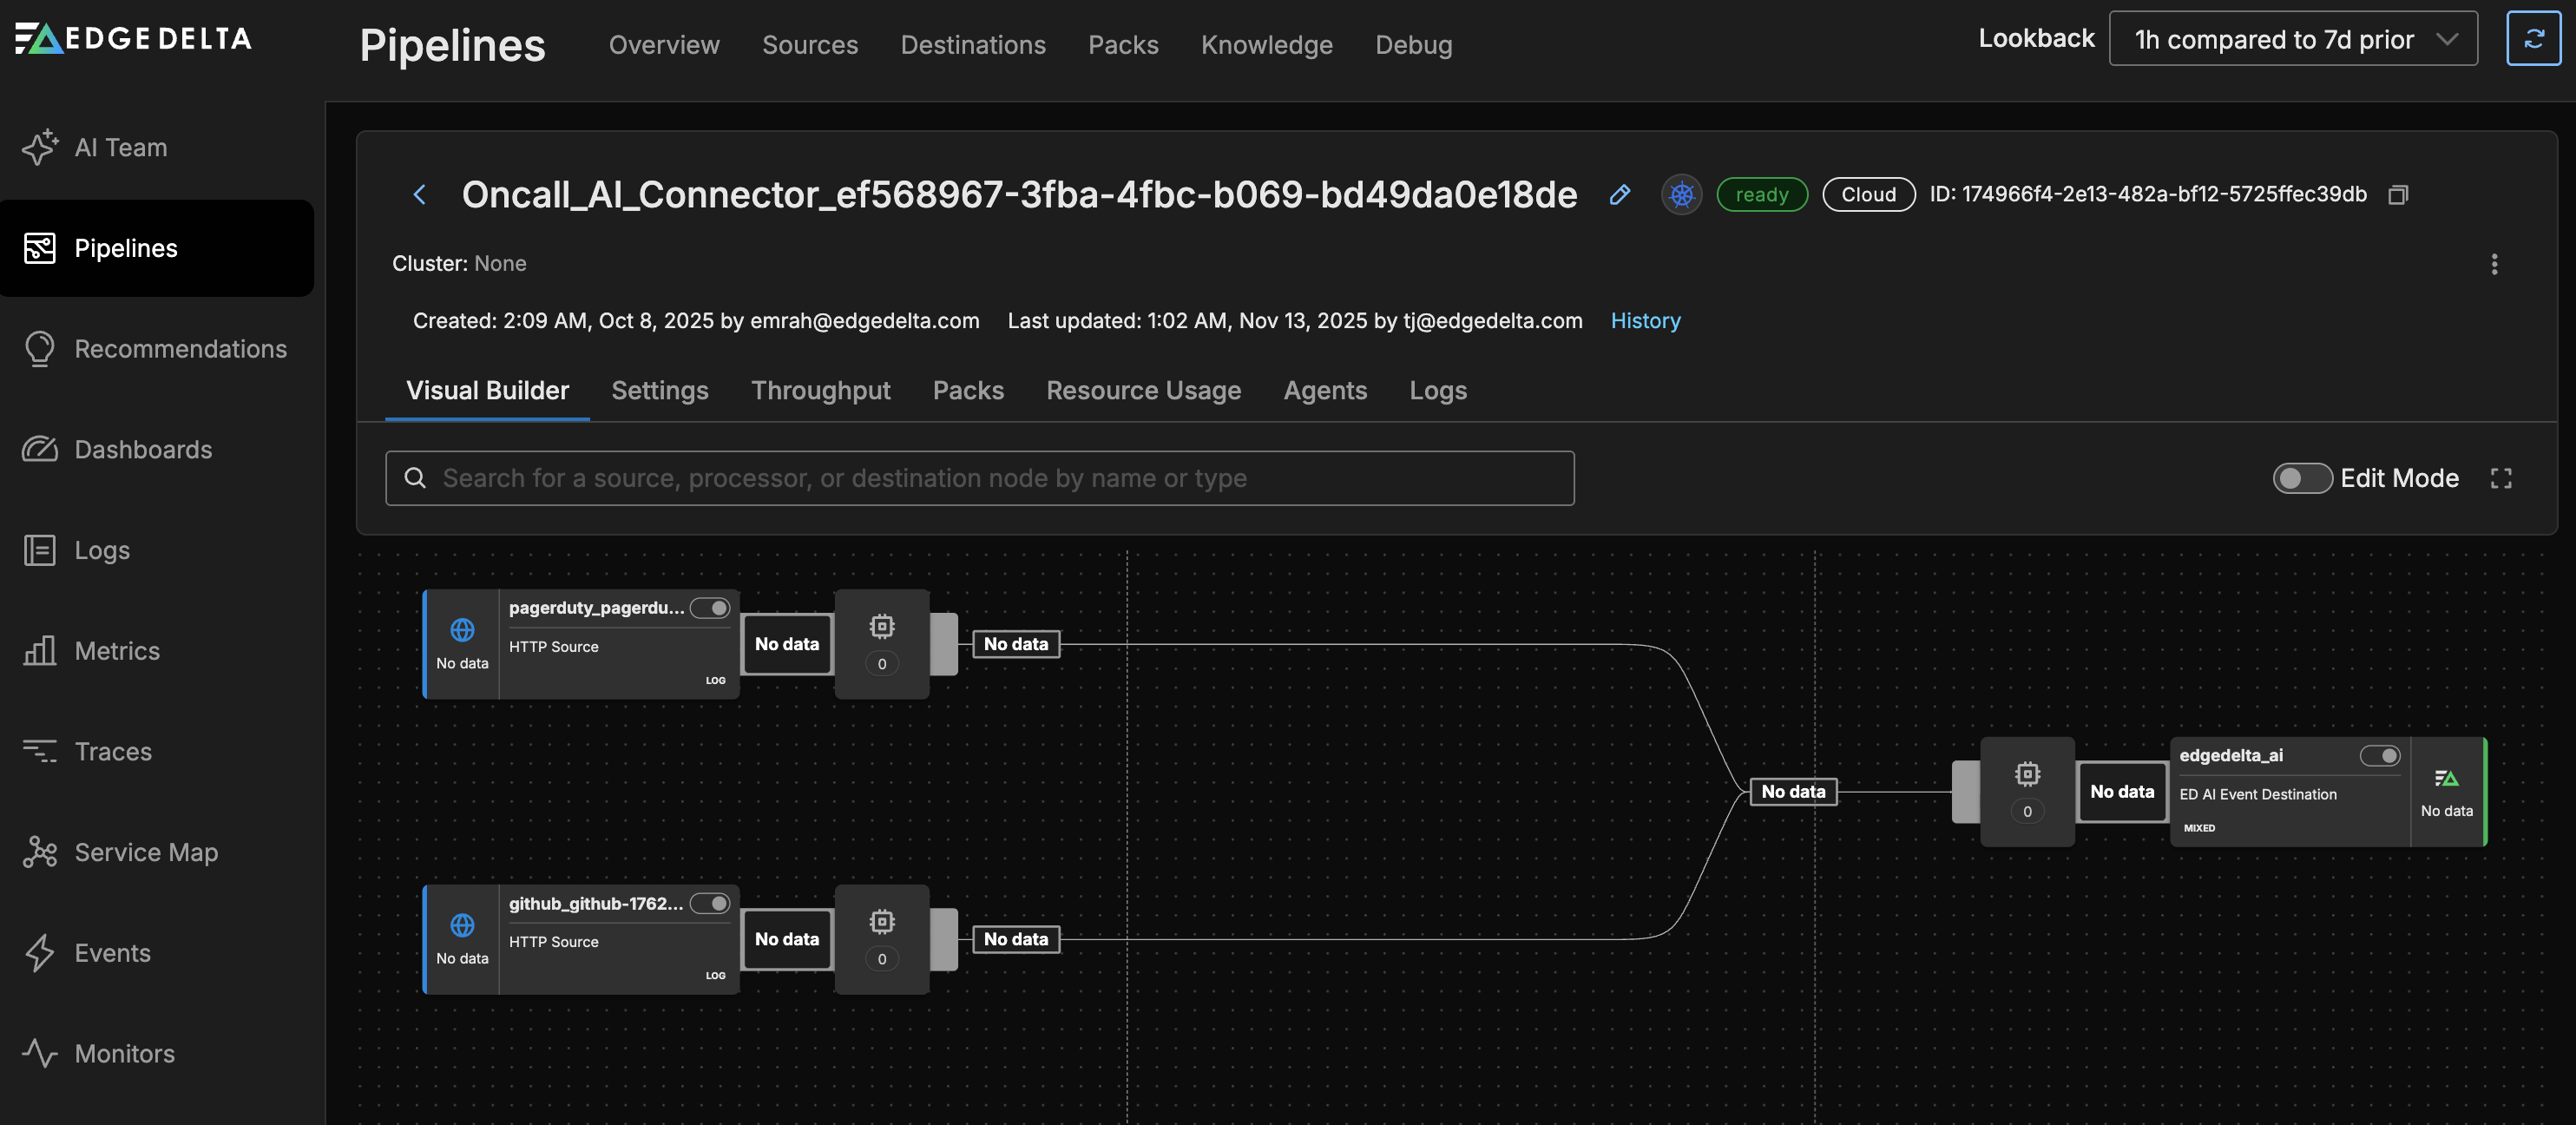Copy the pipeline ID via copy icon

coord(2399,194)
